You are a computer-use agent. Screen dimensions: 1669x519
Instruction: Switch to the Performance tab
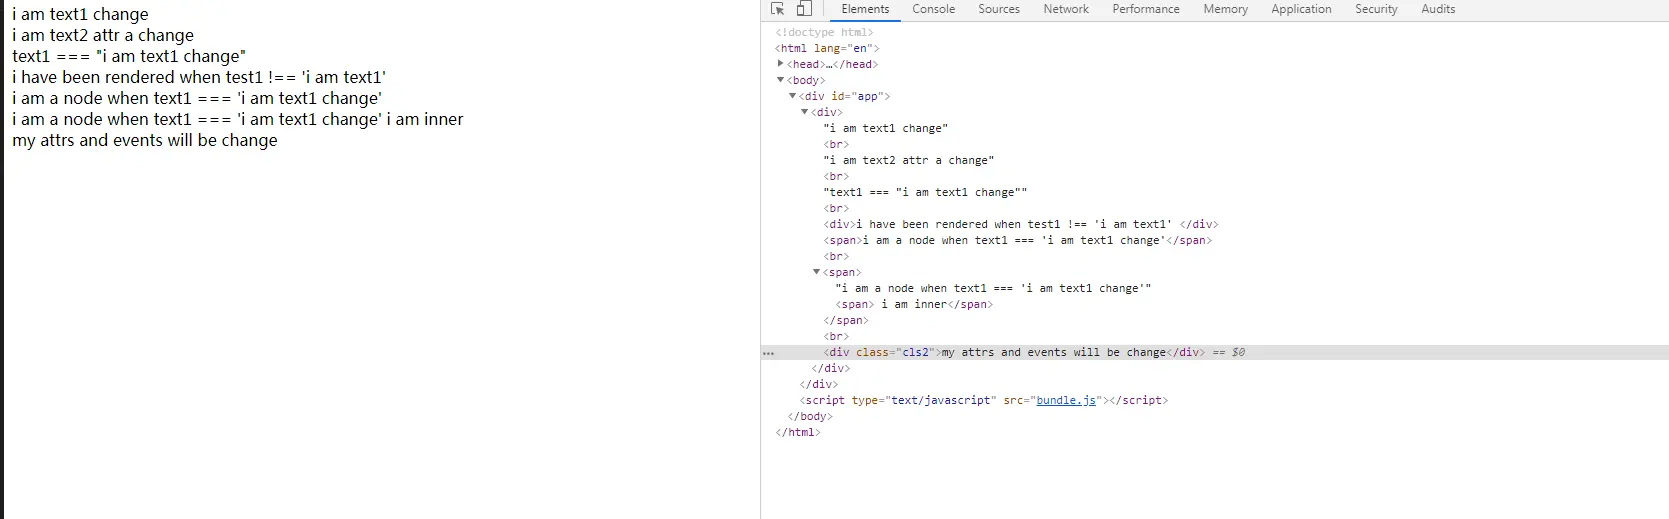(x=1146, y=9)
